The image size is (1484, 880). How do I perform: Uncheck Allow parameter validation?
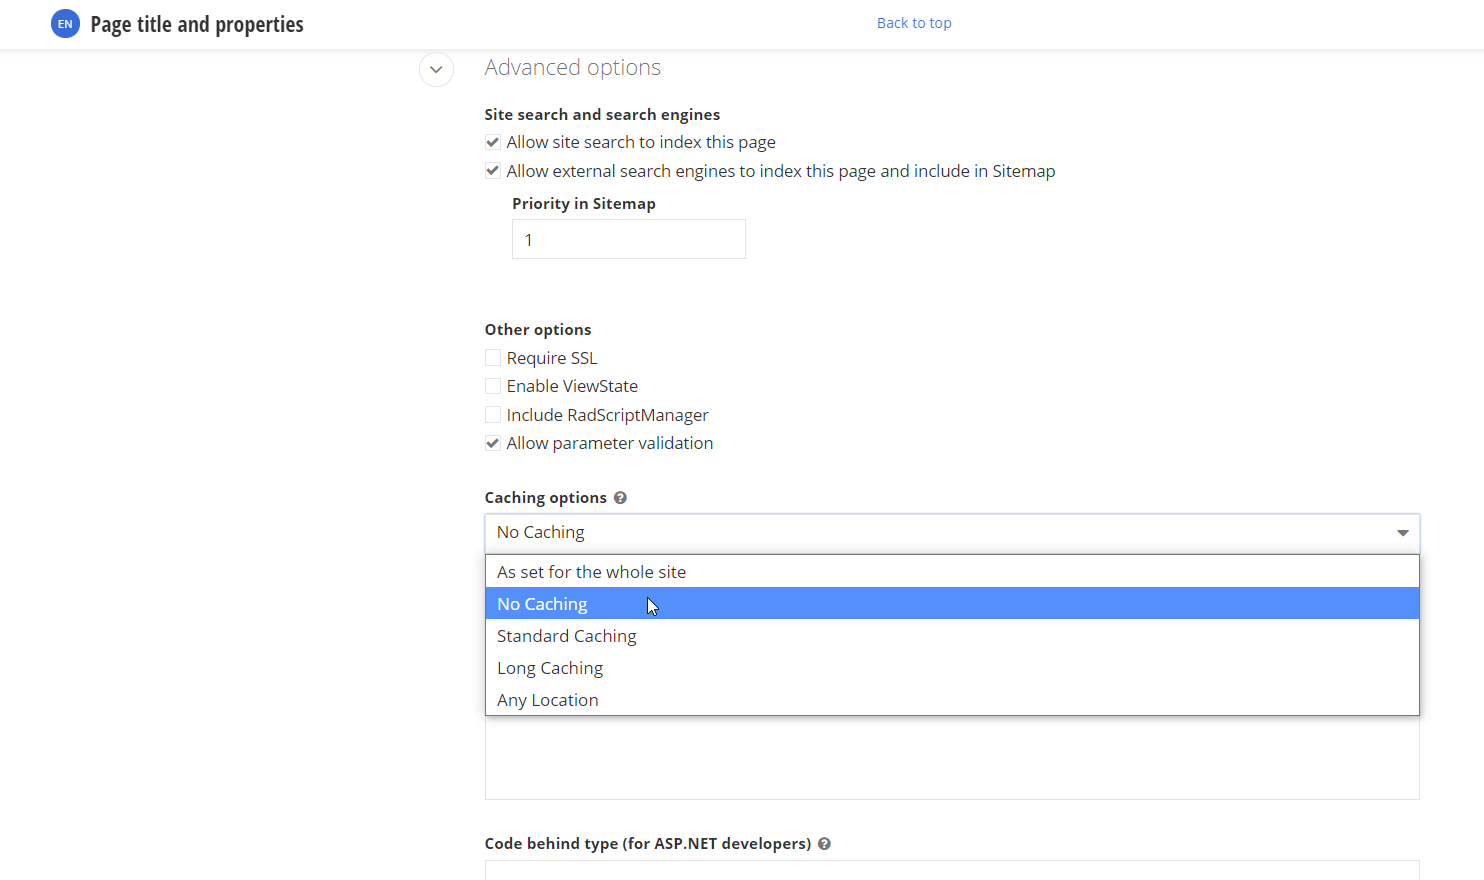(493, 443)
